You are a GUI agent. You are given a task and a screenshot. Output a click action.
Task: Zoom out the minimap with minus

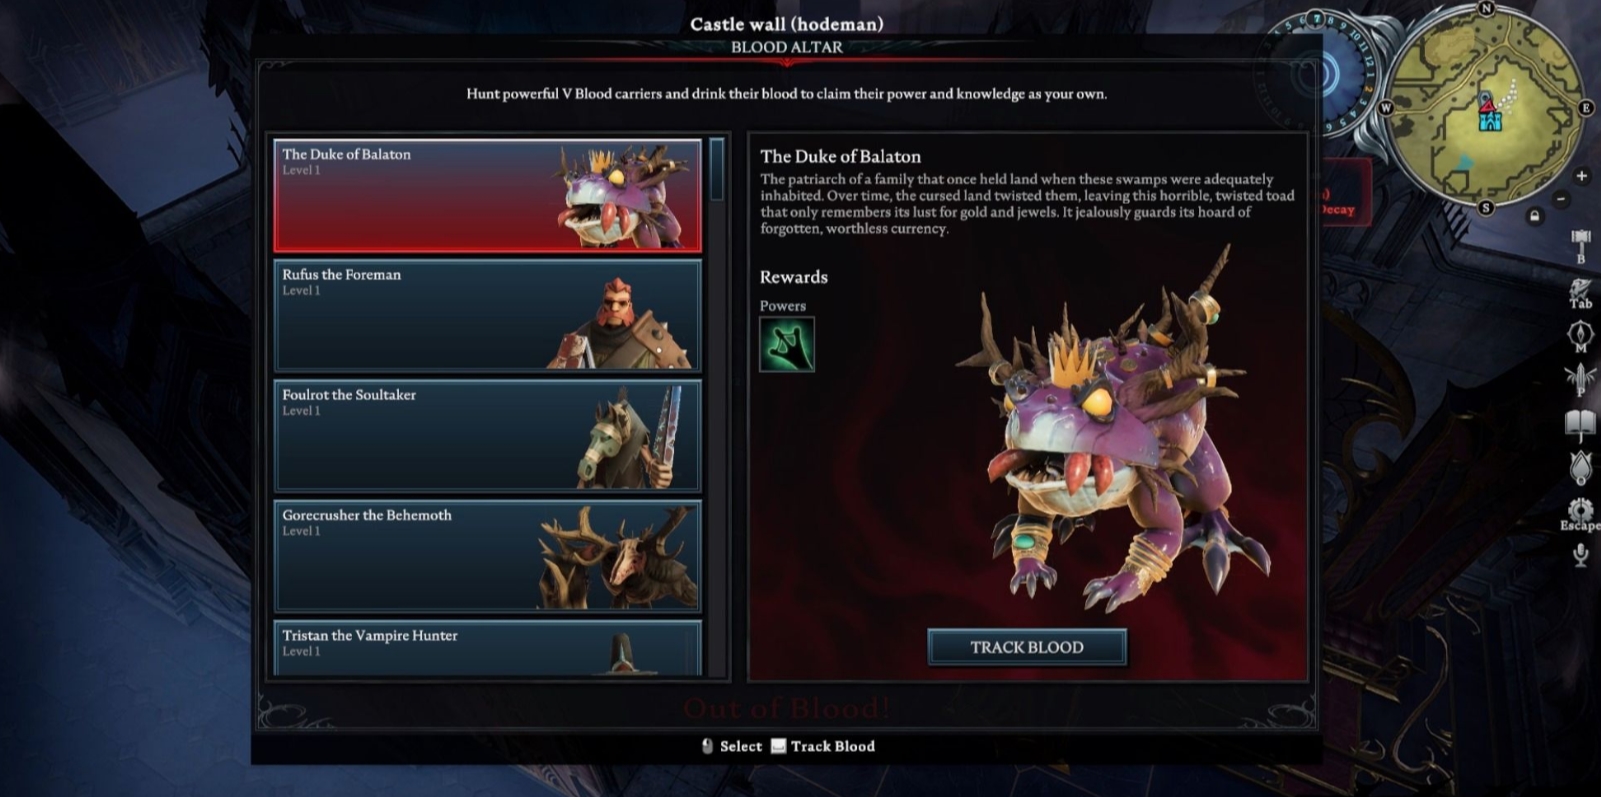pos(1561,199)
